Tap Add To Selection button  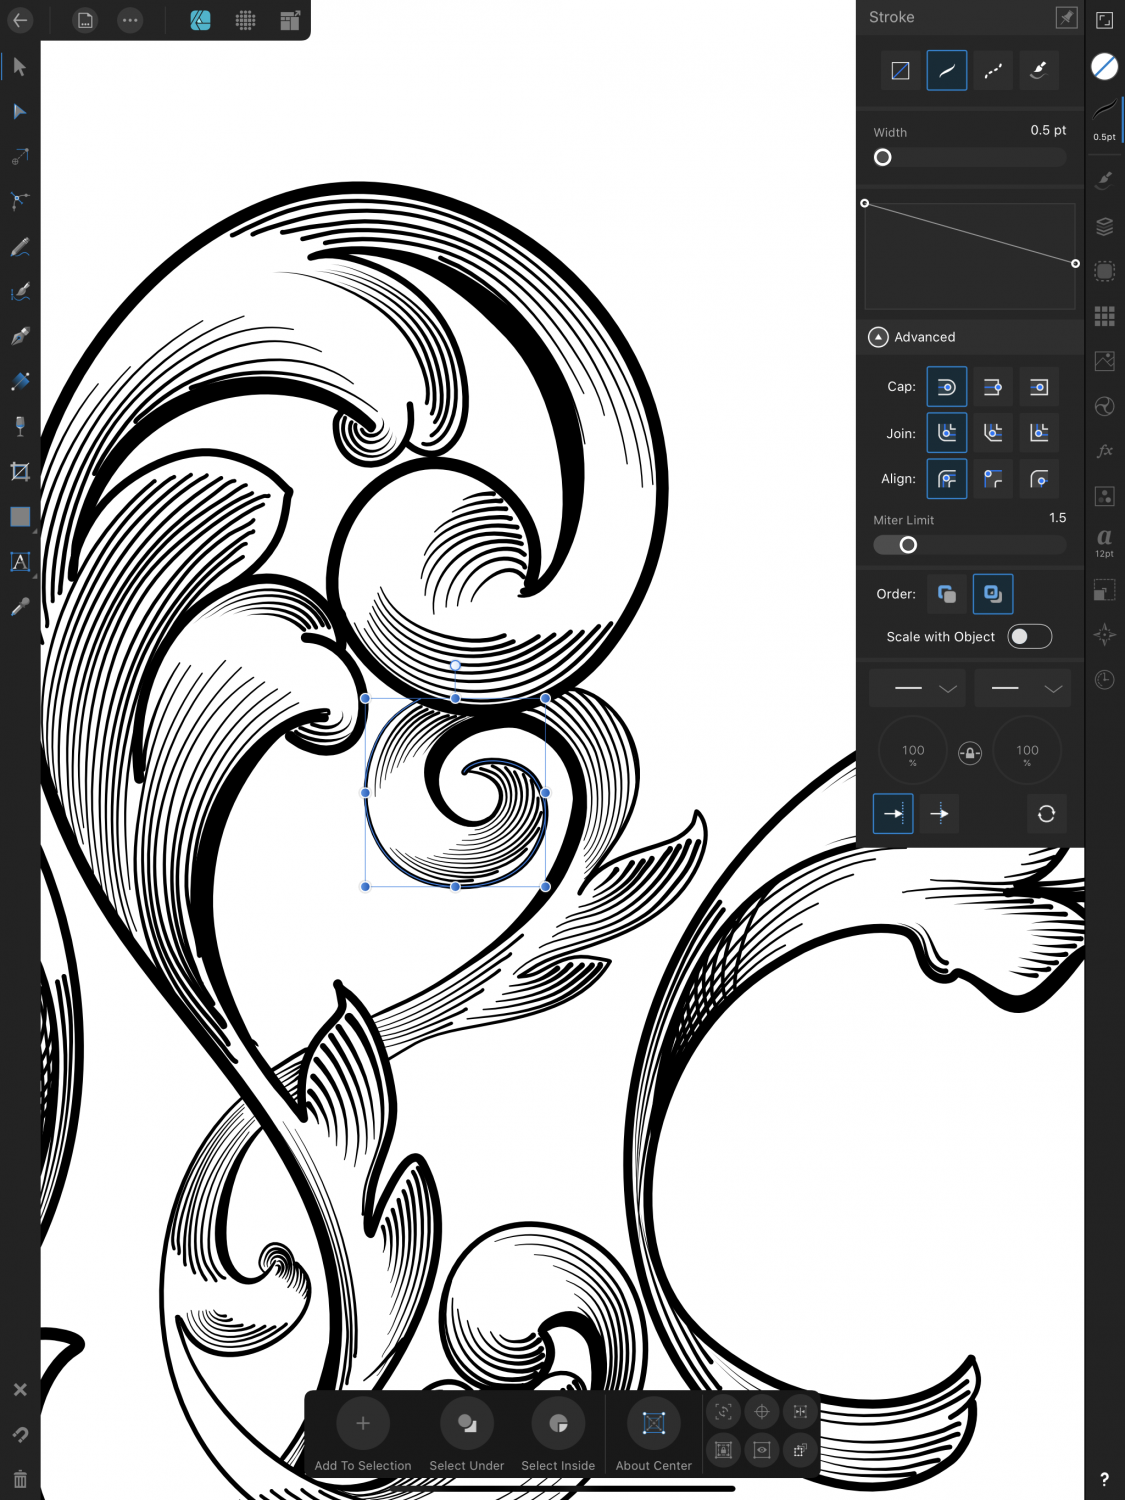point(362,1424)
